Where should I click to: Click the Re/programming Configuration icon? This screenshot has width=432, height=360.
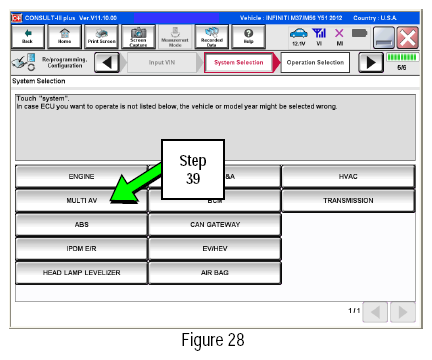(x=23, y=62)
